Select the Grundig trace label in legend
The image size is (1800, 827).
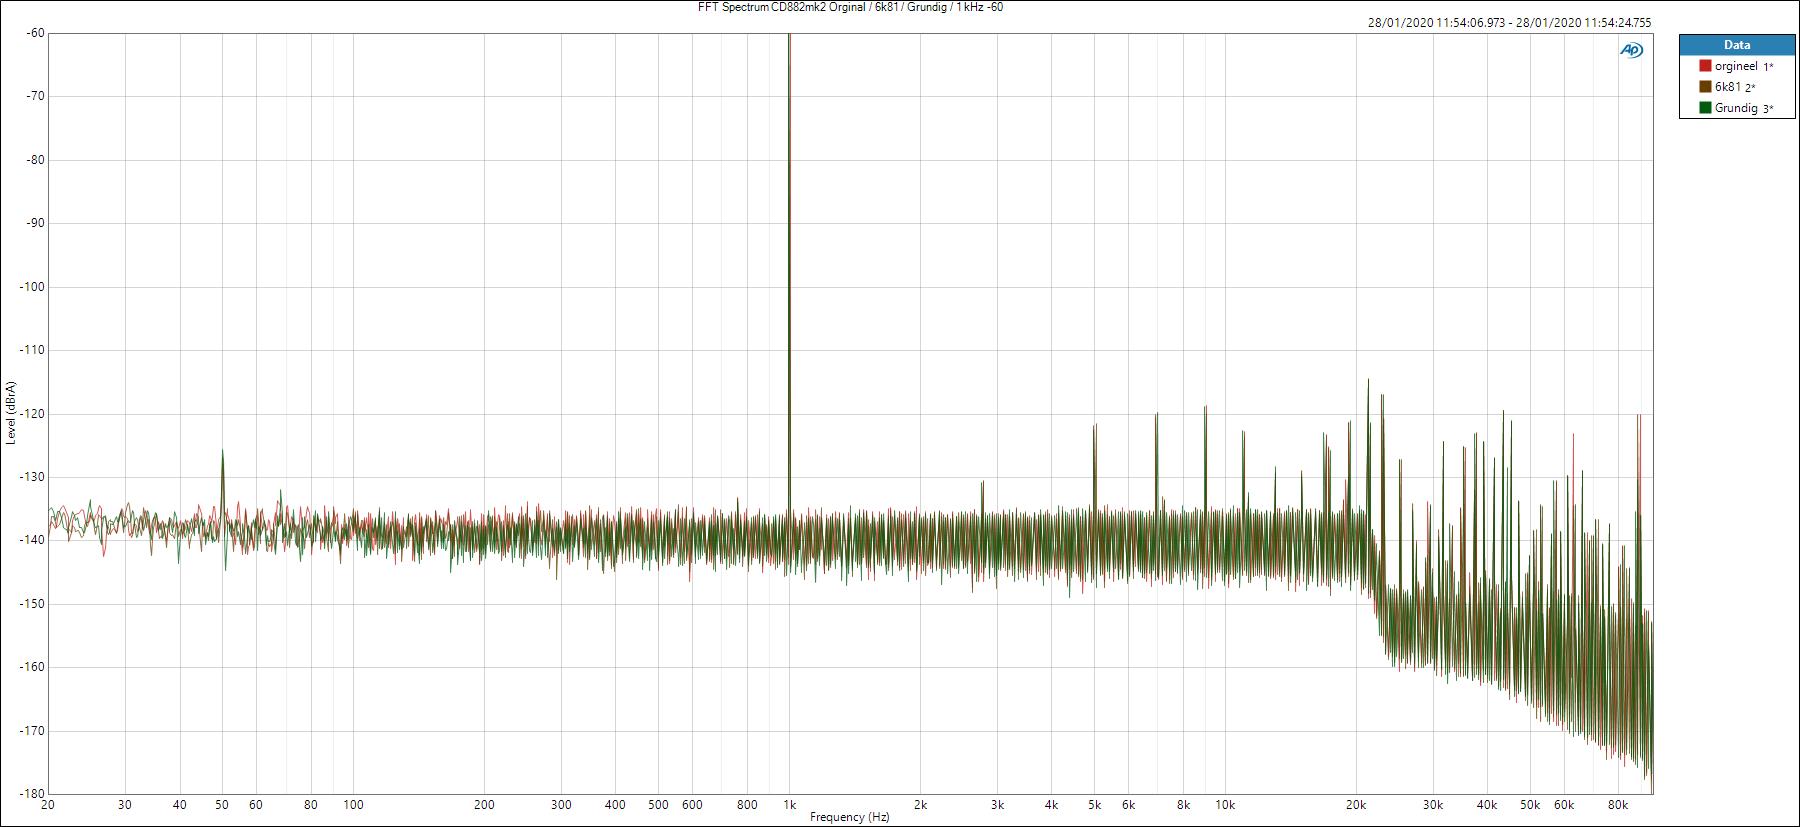pos(1736,108)
